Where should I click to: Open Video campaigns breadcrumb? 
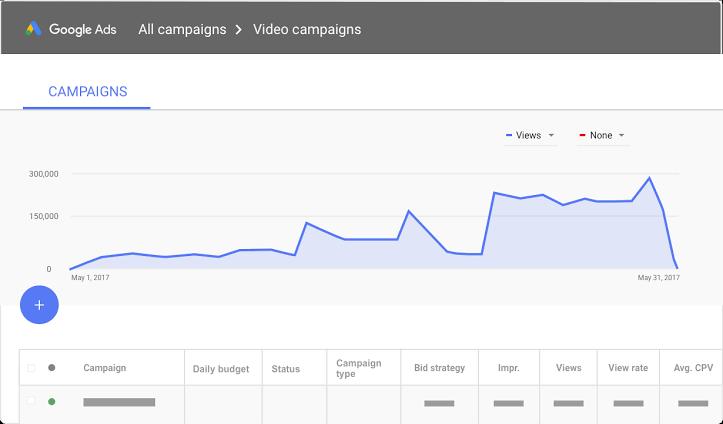click(307, 29)
